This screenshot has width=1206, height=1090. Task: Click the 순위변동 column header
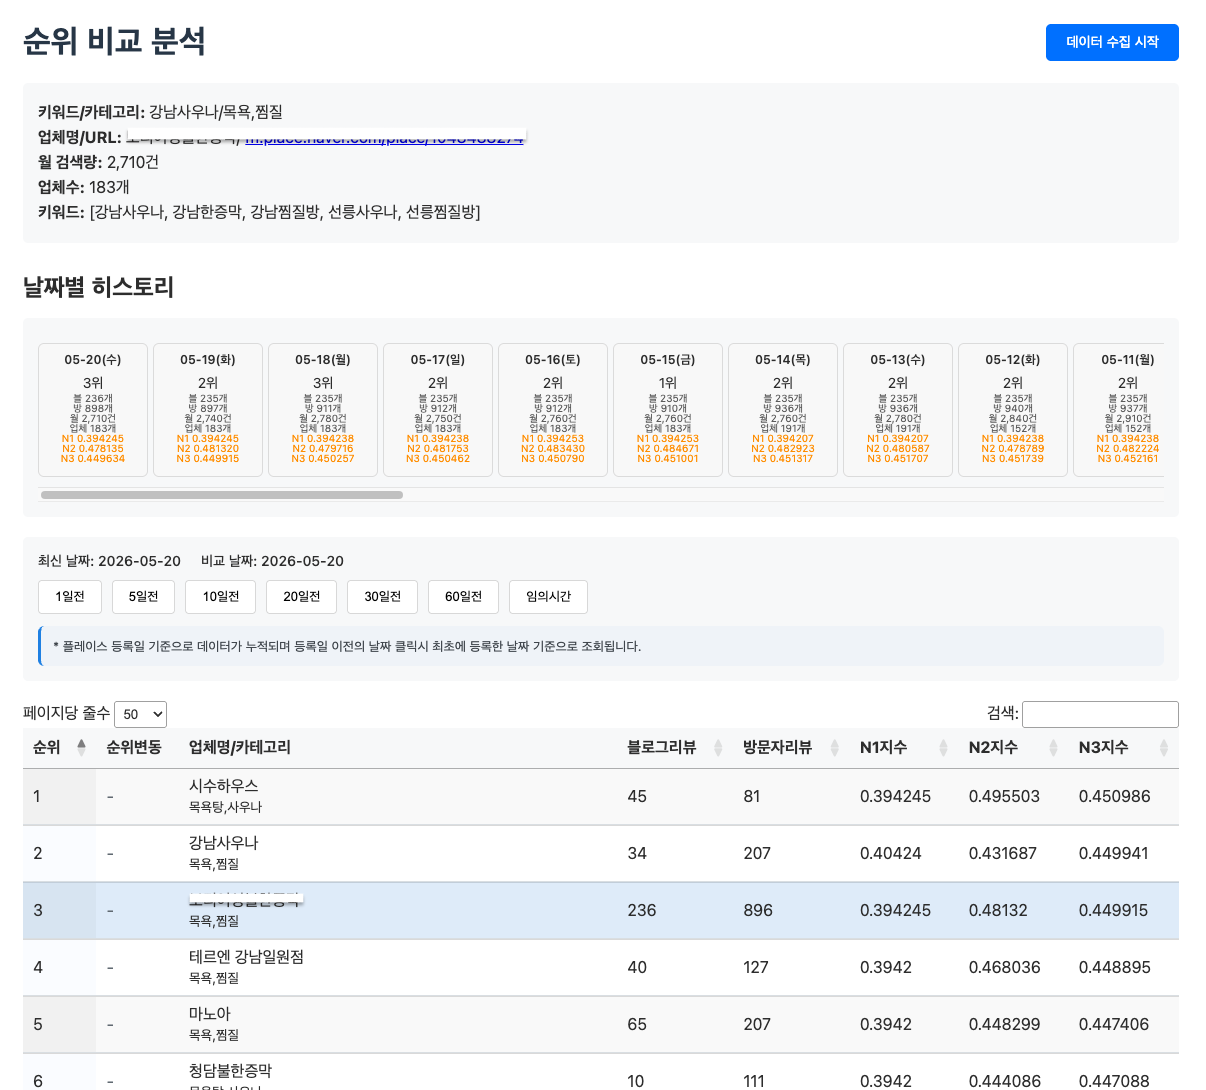click(x=134, y=748)
